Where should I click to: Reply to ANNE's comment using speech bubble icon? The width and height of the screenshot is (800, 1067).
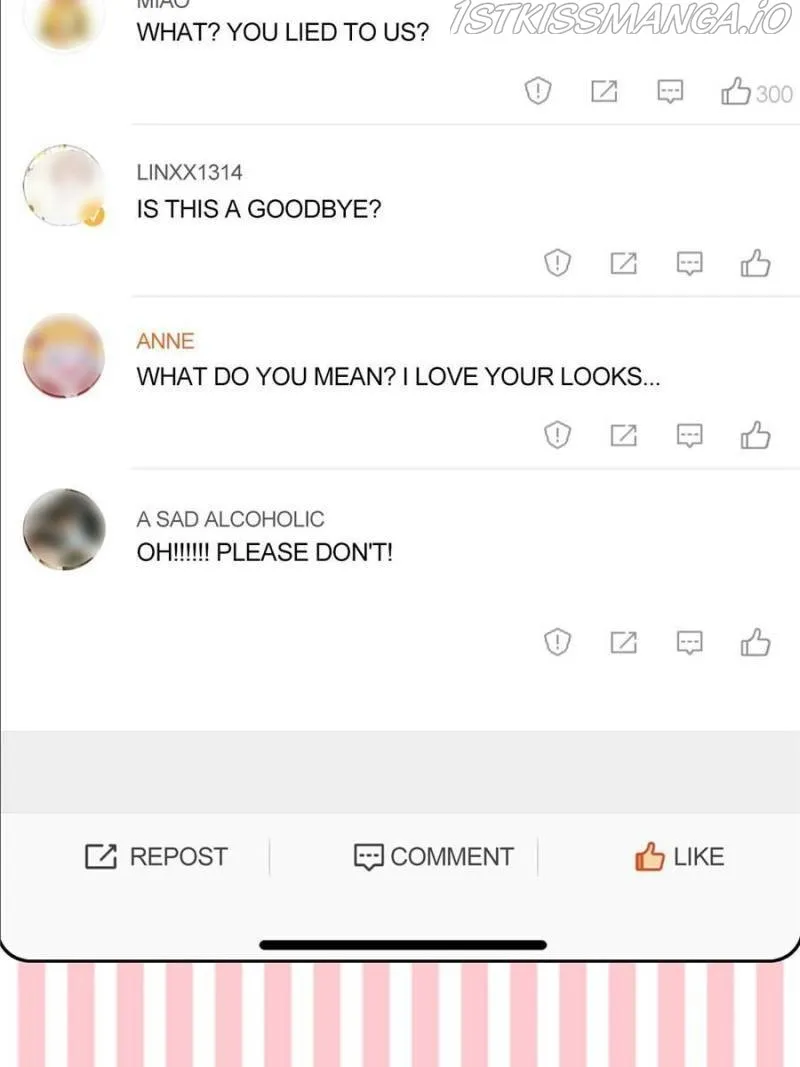point(689,436)
